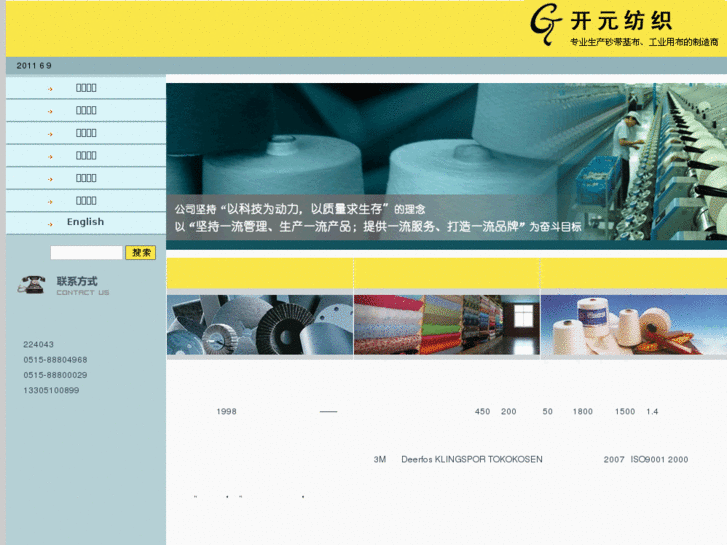Click the arrow icon beside English
The image size is (727, 545).
(50, 224)
